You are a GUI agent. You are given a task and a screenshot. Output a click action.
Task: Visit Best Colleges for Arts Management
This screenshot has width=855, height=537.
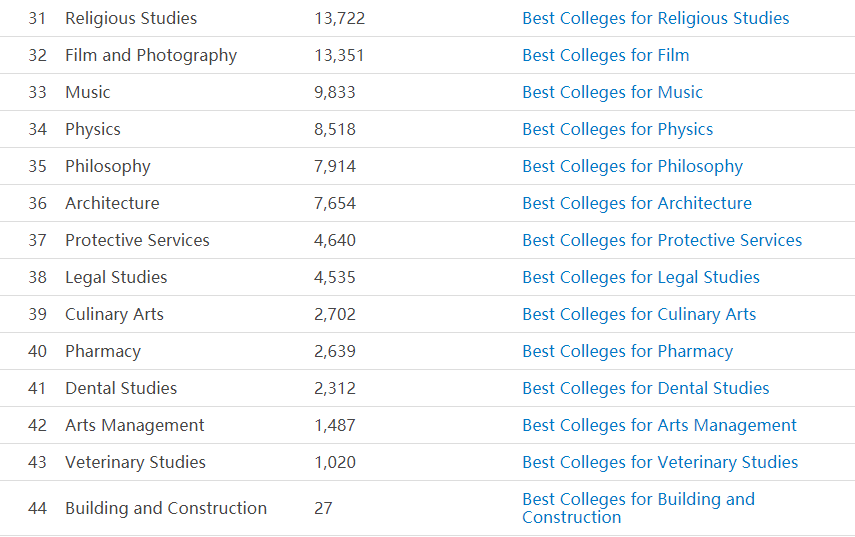click(x=659, y=425)
